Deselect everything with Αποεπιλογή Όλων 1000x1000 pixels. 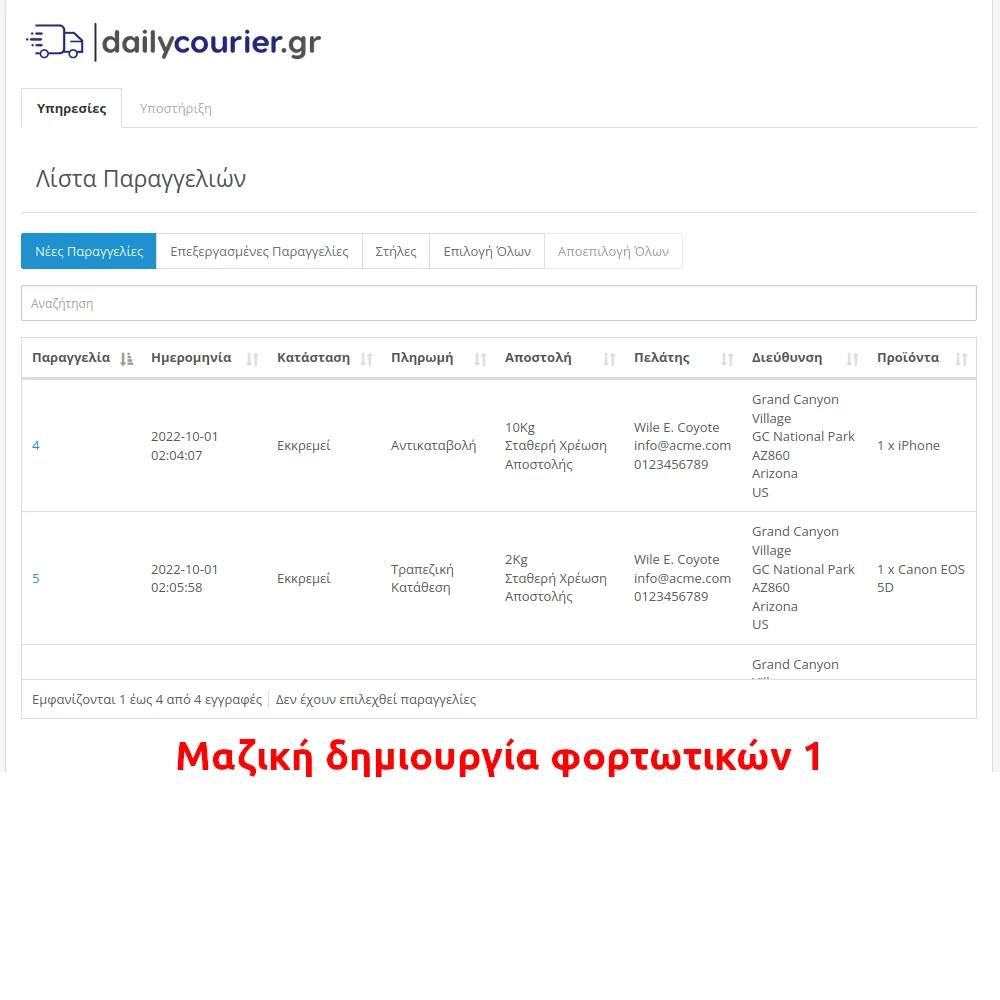click(613, 251)
